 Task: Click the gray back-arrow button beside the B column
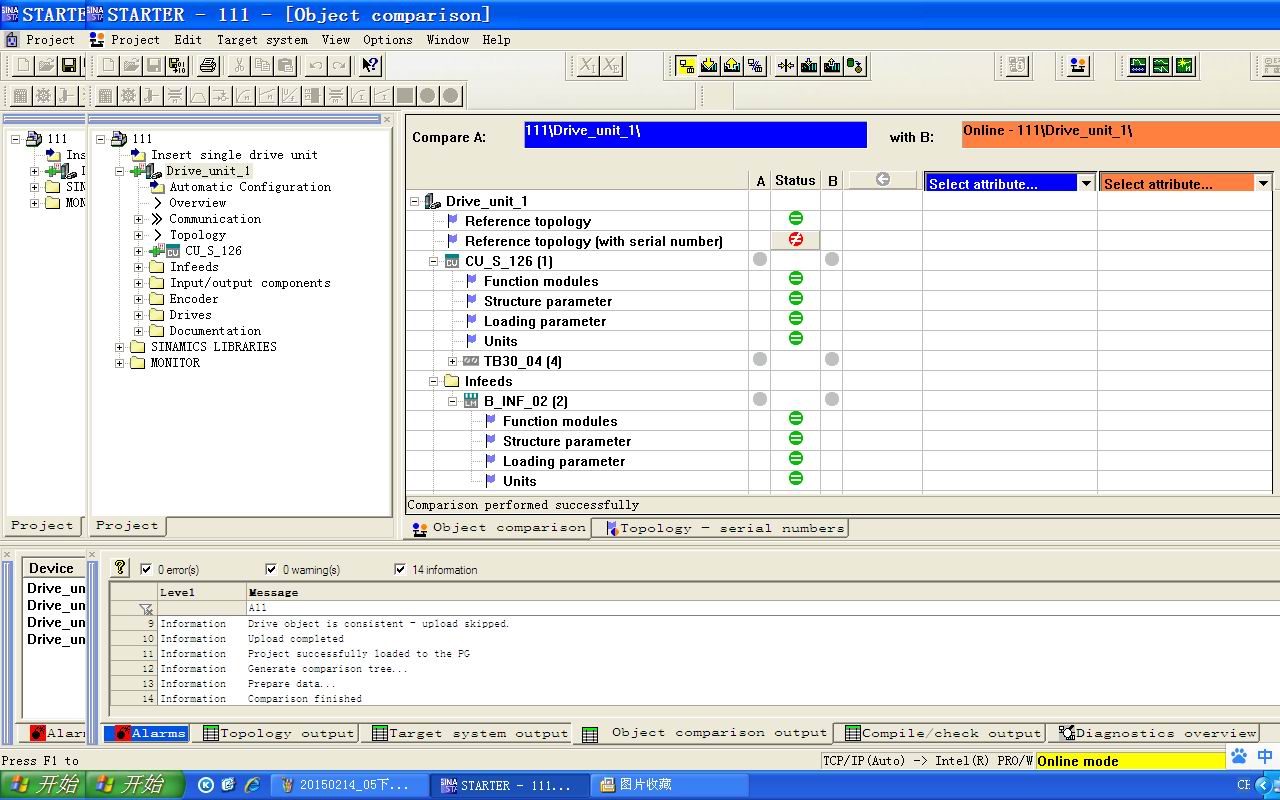[883, 180]
